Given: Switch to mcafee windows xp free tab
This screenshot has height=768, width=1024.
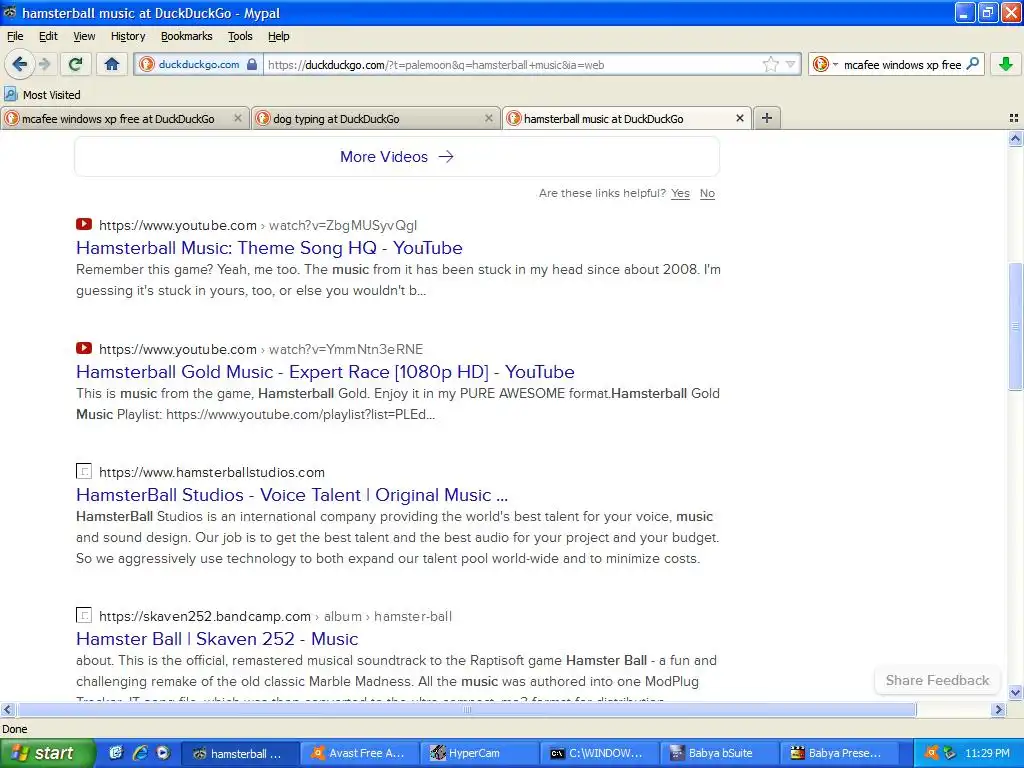Looking at the screenshot, I should click(118, 119).
